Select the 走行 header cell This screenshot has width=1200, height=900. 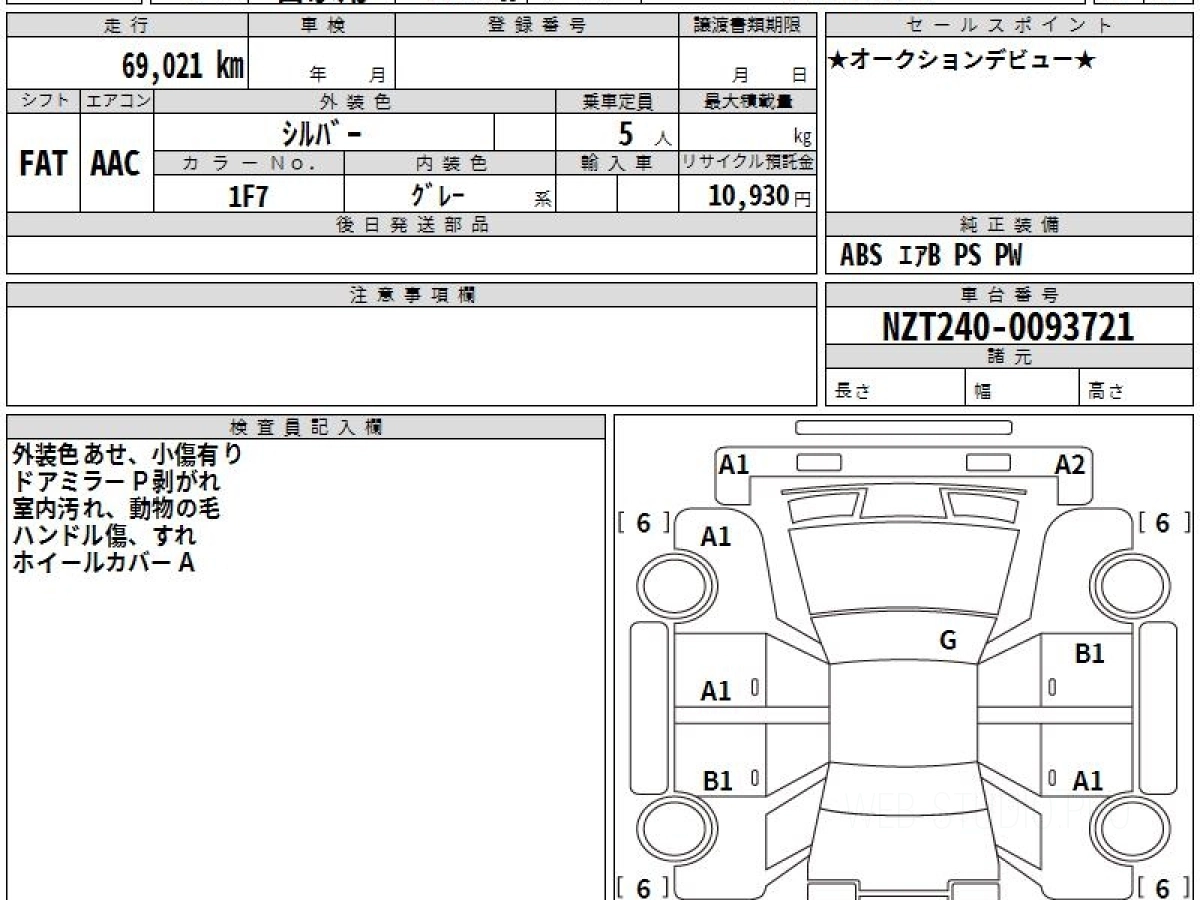tap(127, 26)
